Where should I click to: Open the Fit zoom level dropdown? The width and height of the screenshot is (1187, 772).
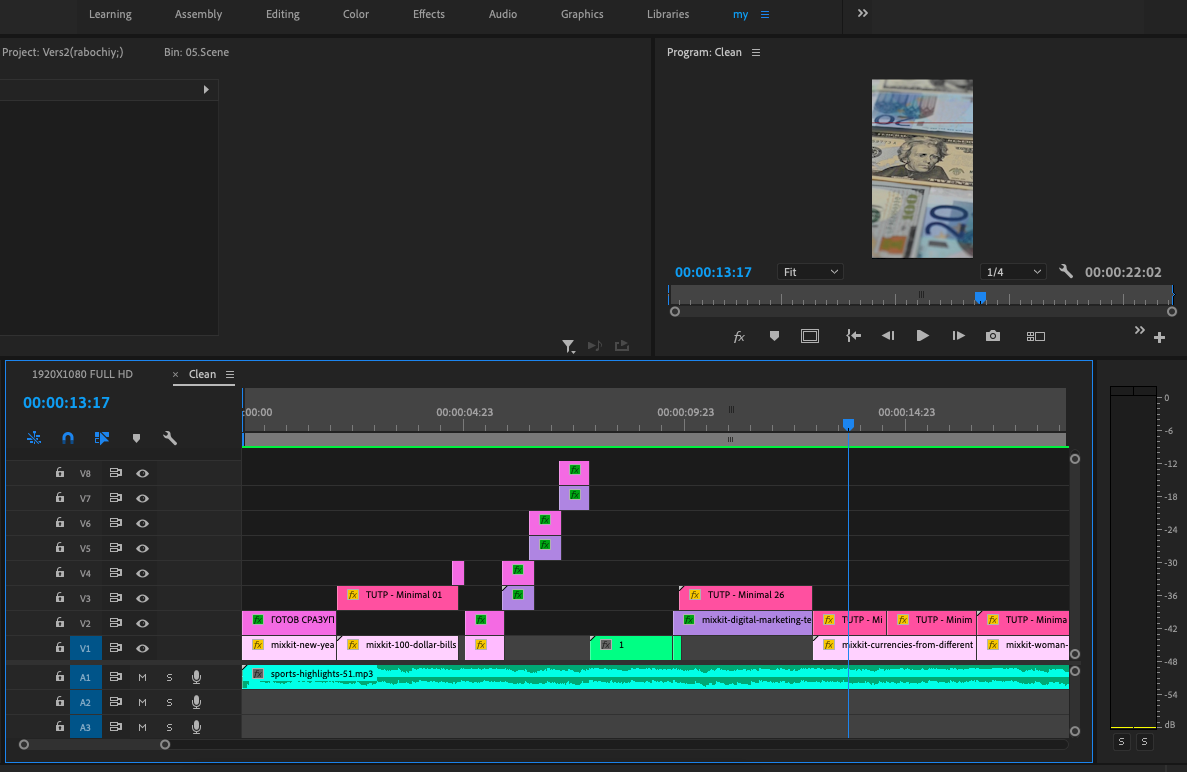810,272
